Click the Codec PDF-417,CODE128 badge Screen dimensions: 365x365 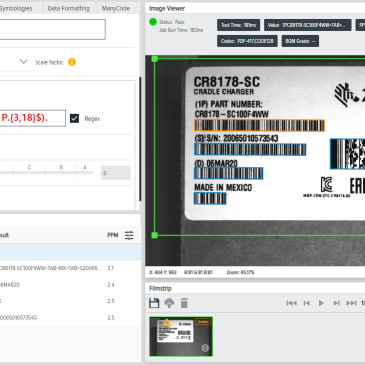247,41
